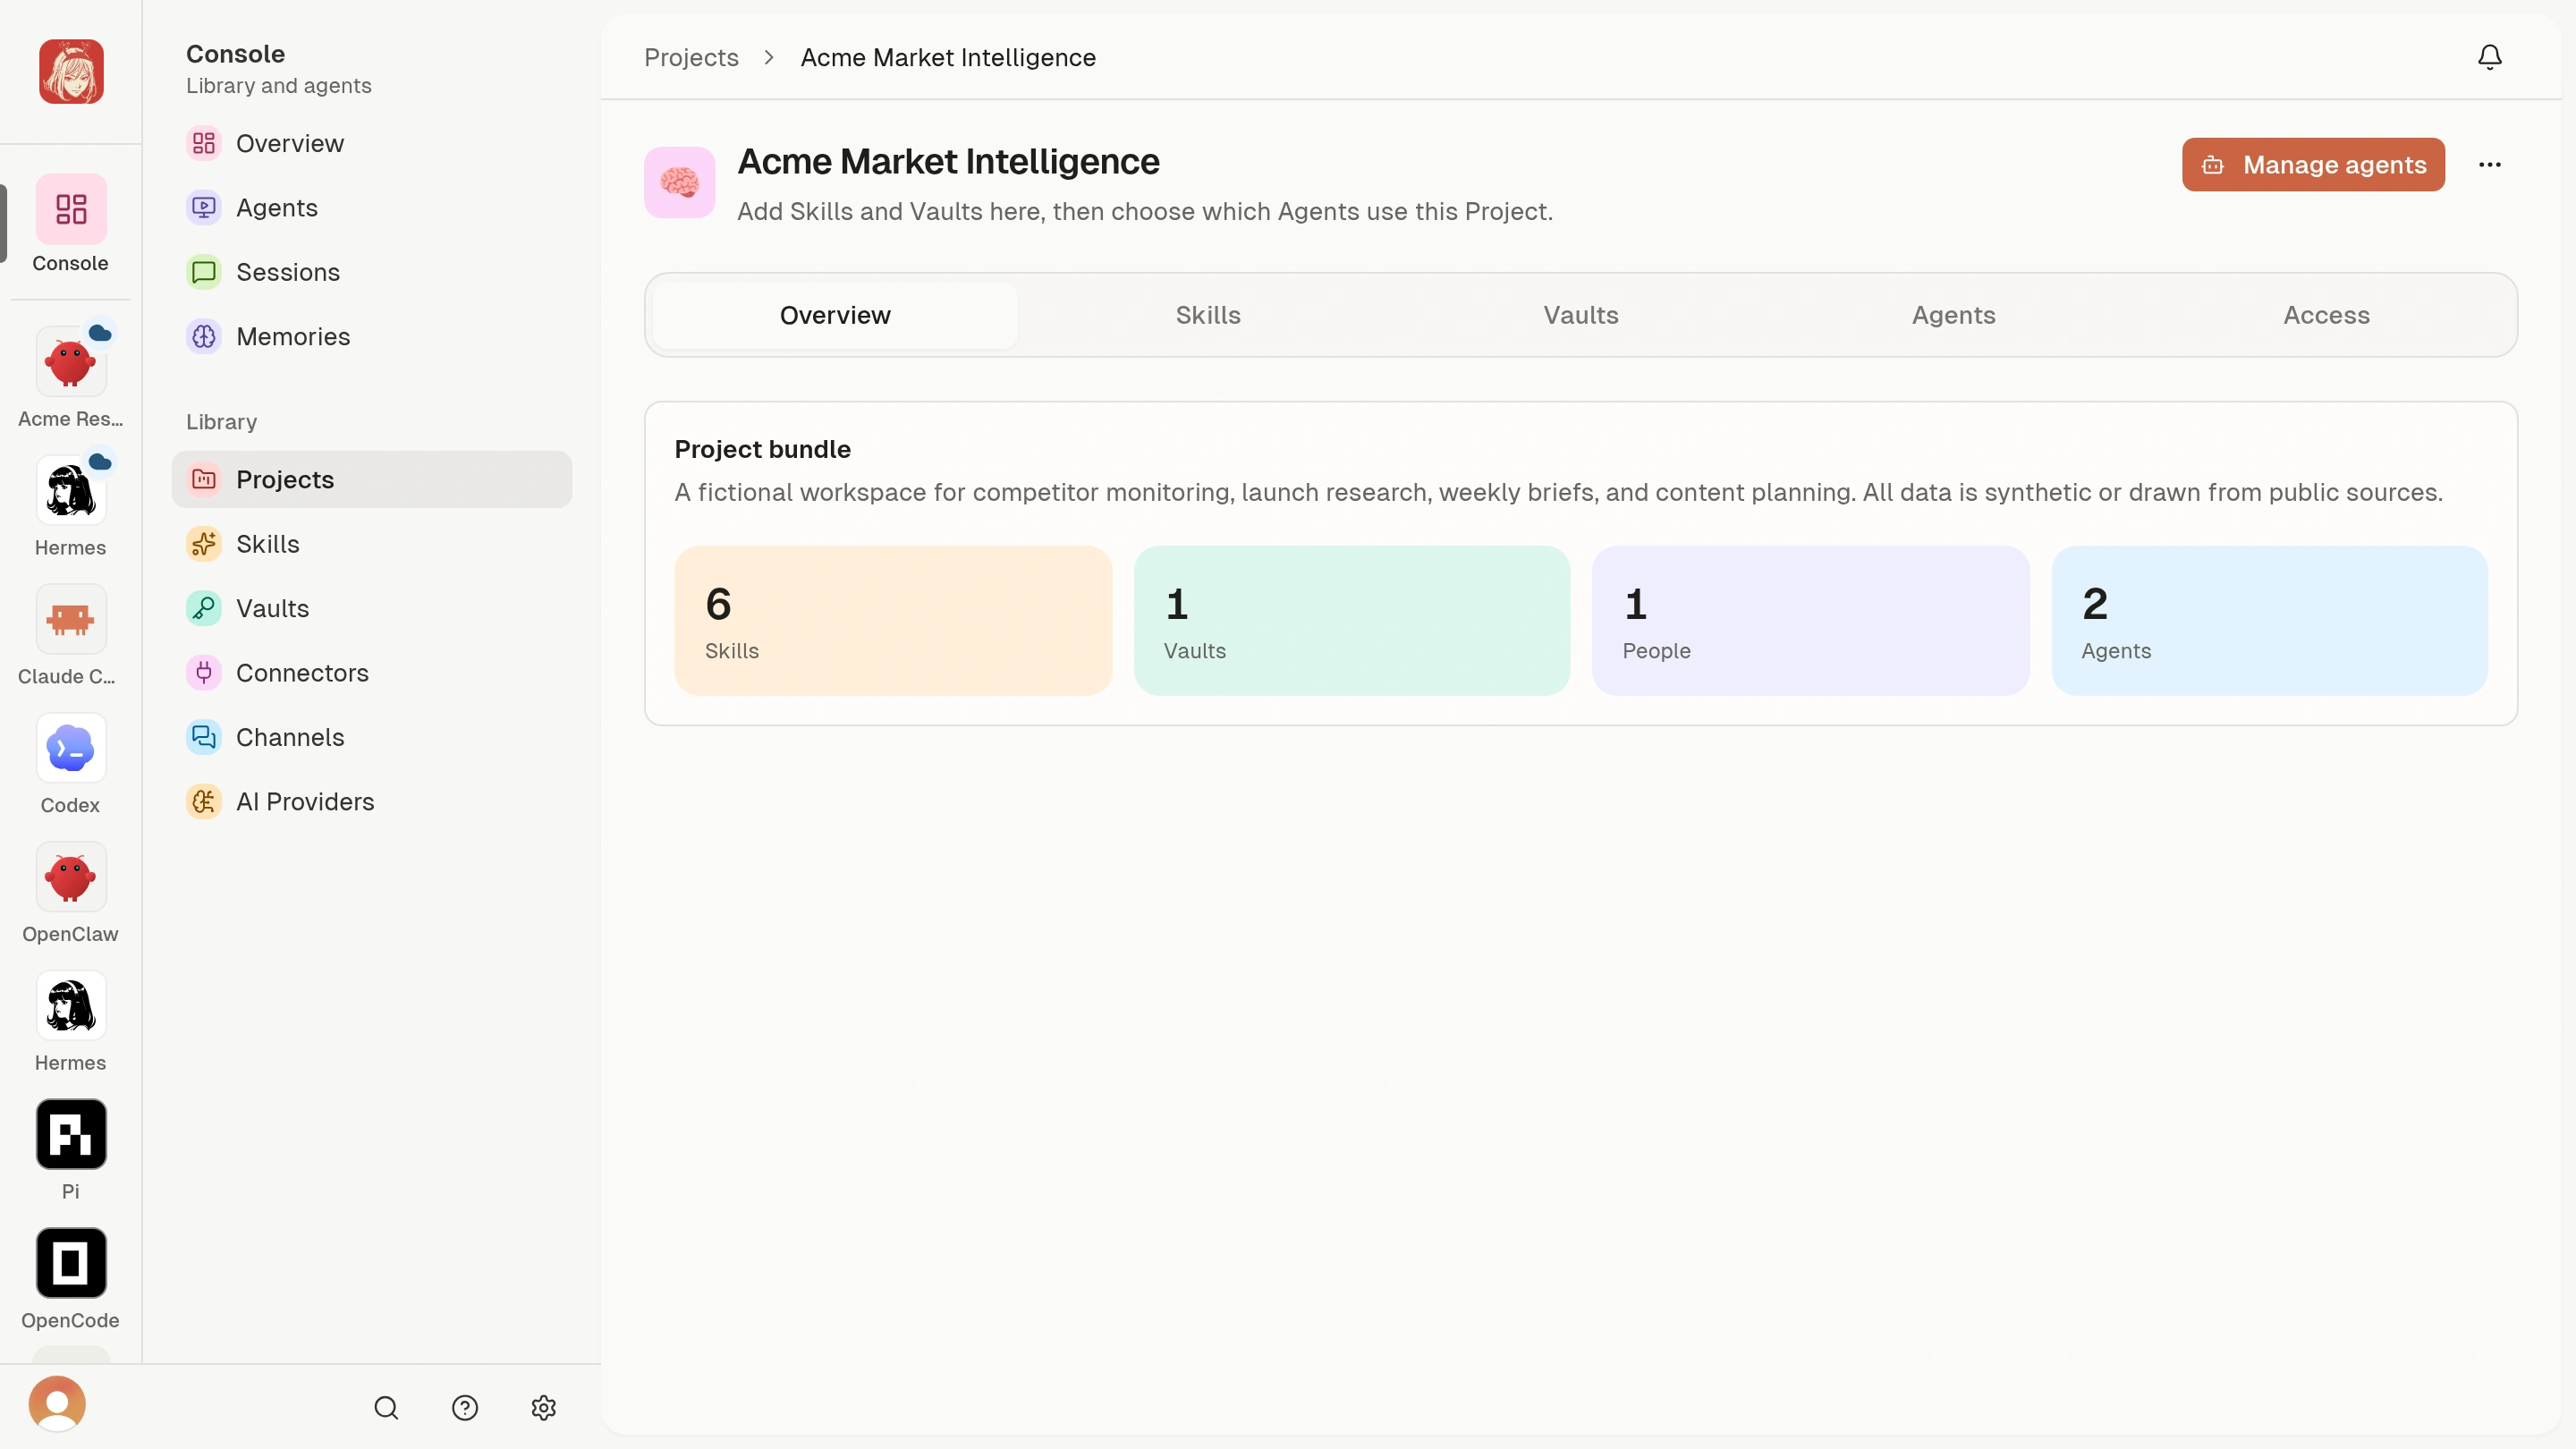
Task: Go to Overview in the sidebar
Action: point(372,144)
